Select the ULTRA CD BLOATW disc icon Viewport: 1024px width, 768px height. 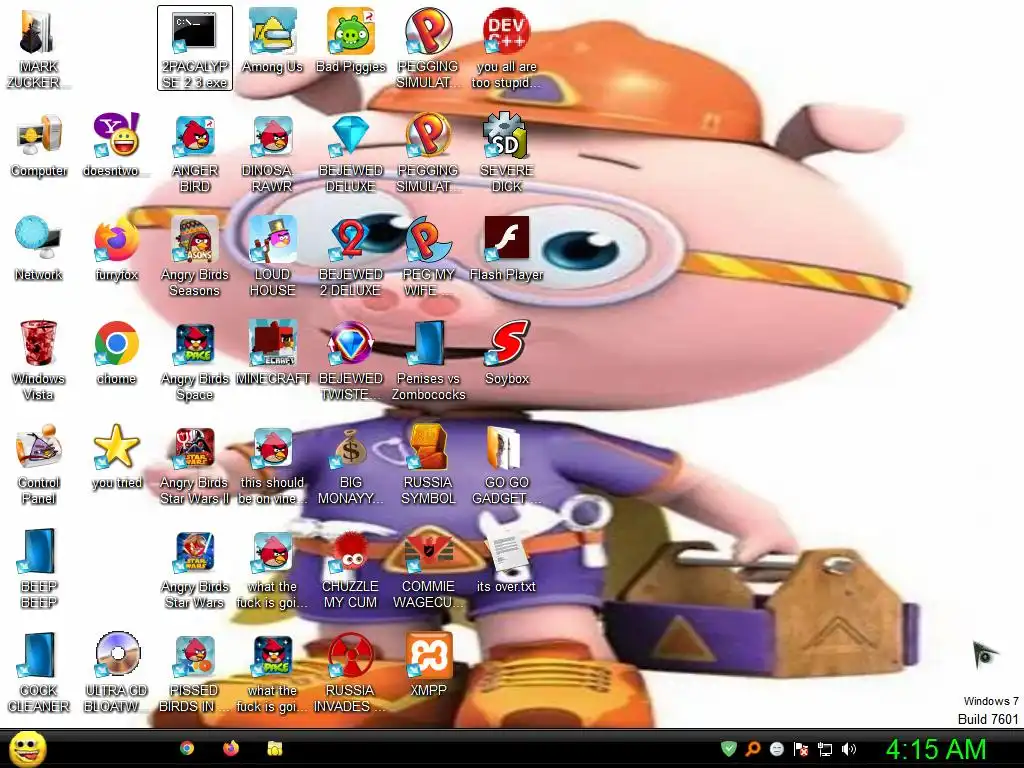click(116, 672)
